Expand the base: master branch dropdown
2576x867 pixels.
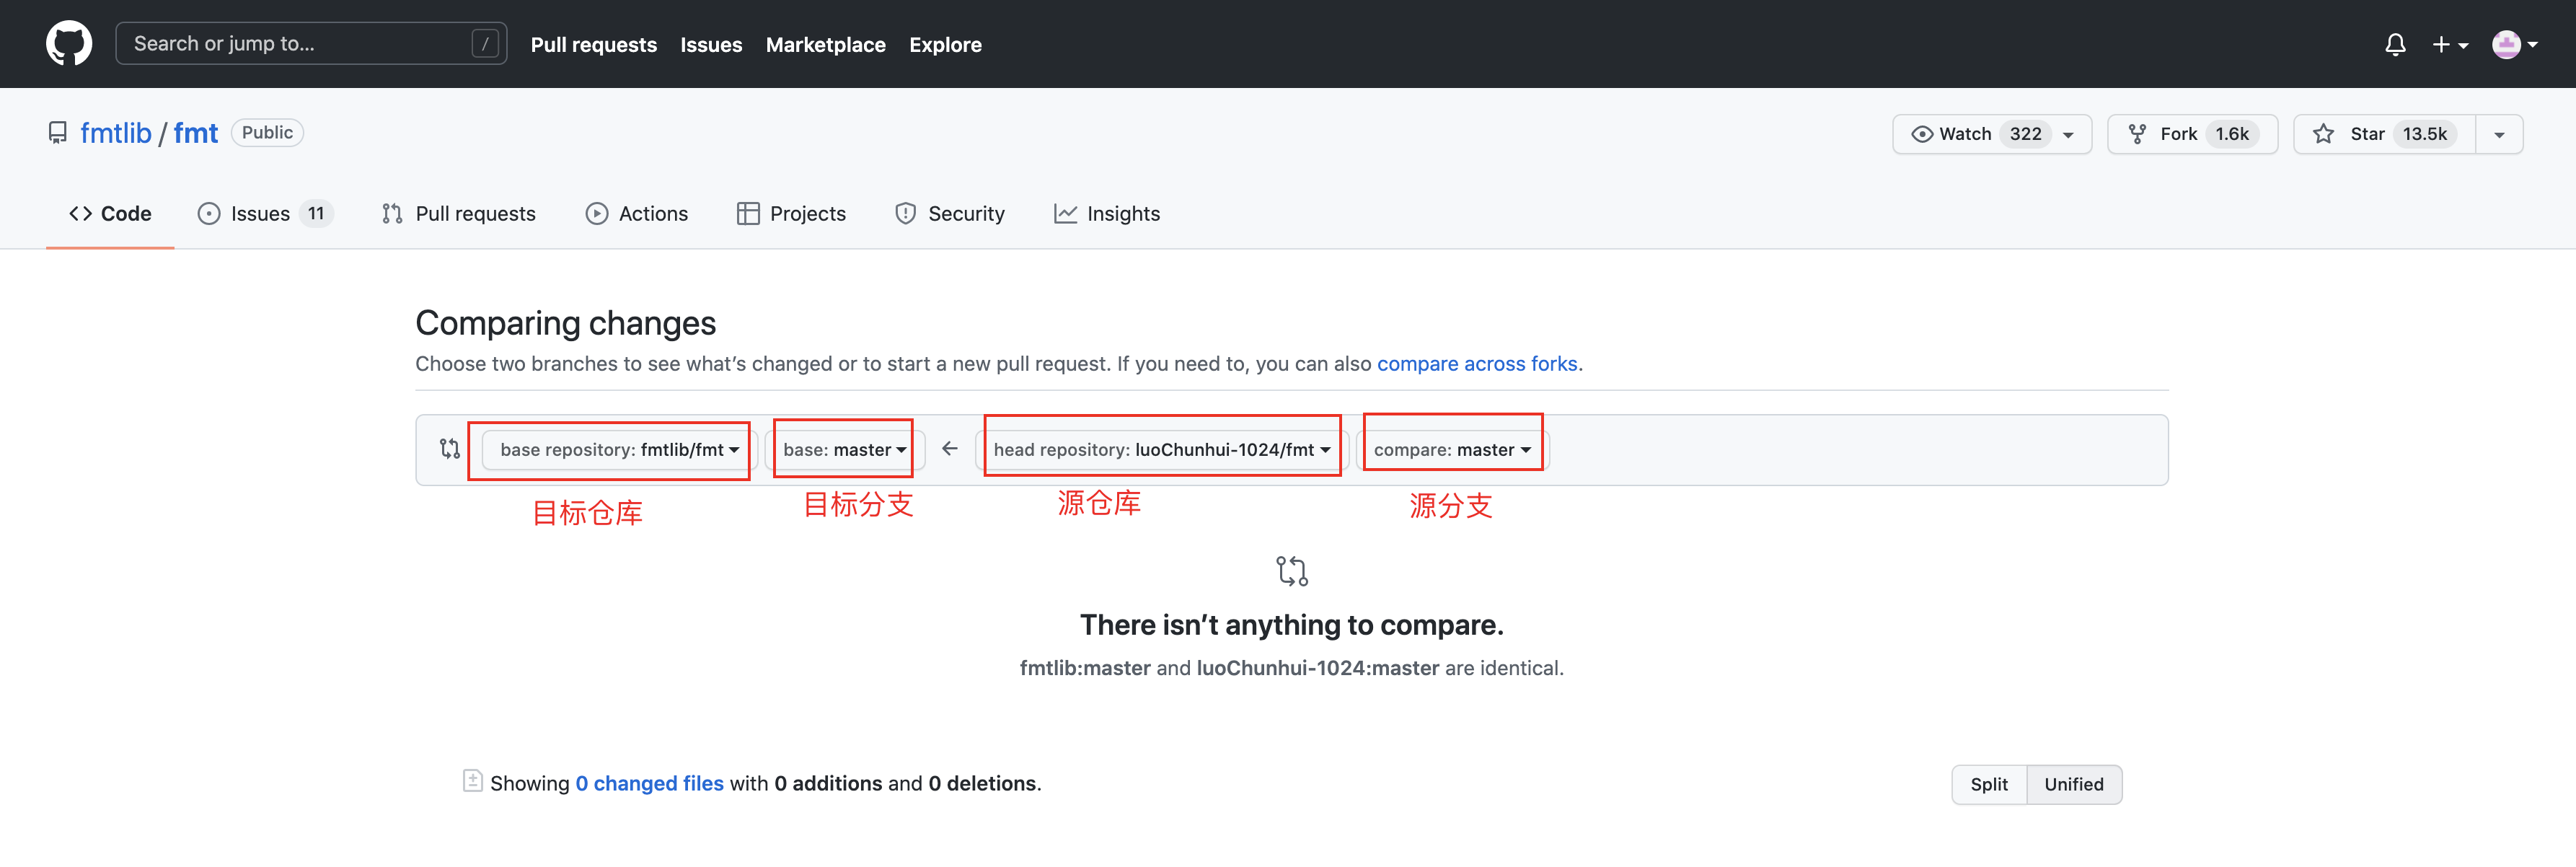tap(844, 450)
